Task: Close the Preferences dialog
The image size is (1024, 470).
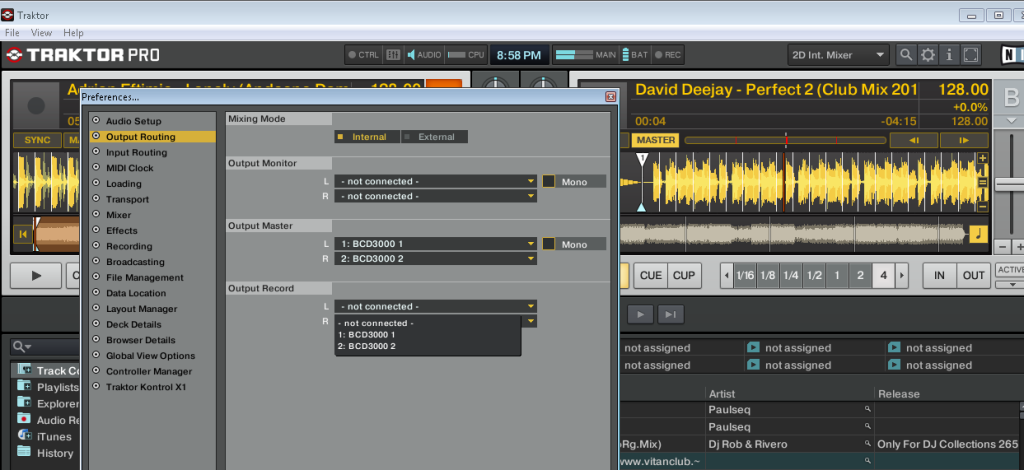Action: tap(611, 97)
